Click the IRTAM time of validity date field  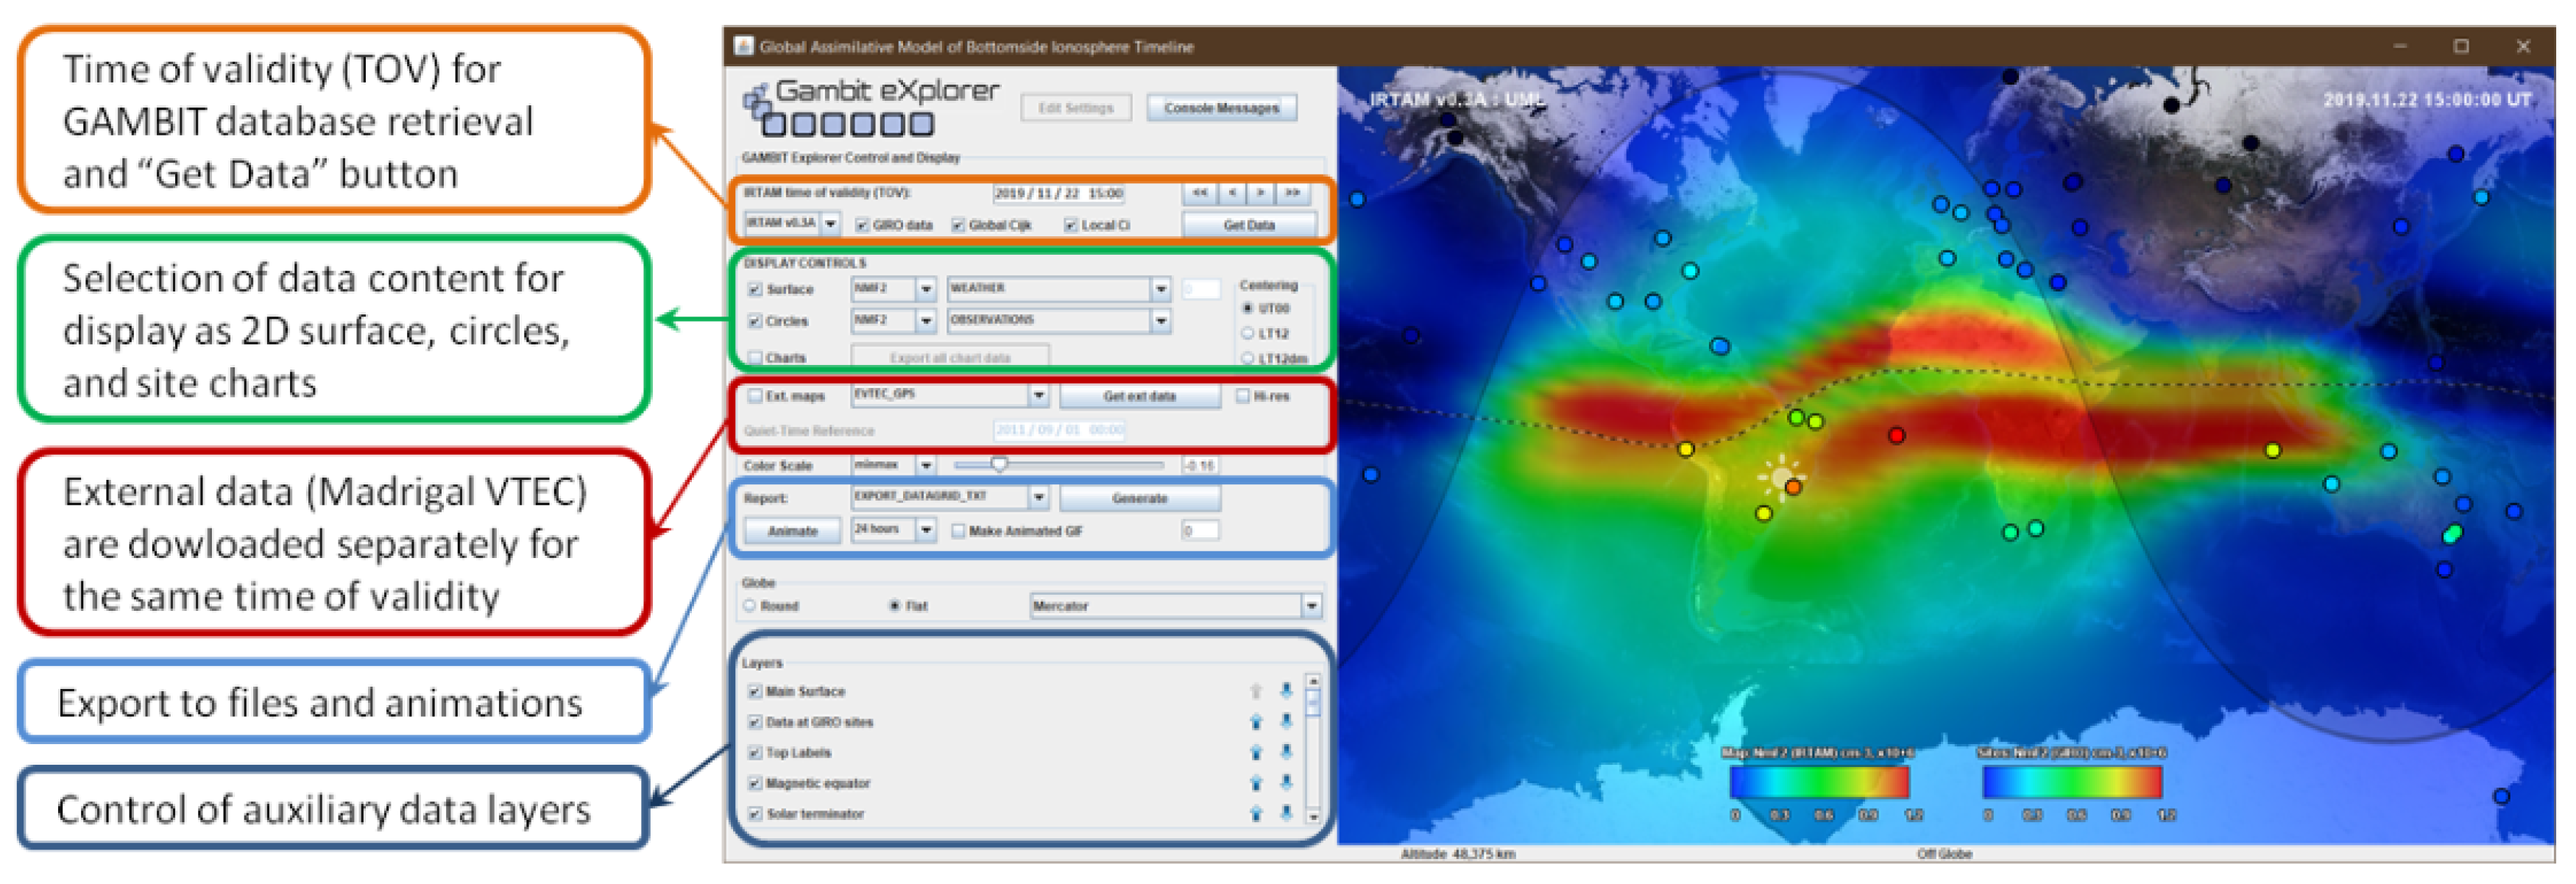pos(1058,193)
